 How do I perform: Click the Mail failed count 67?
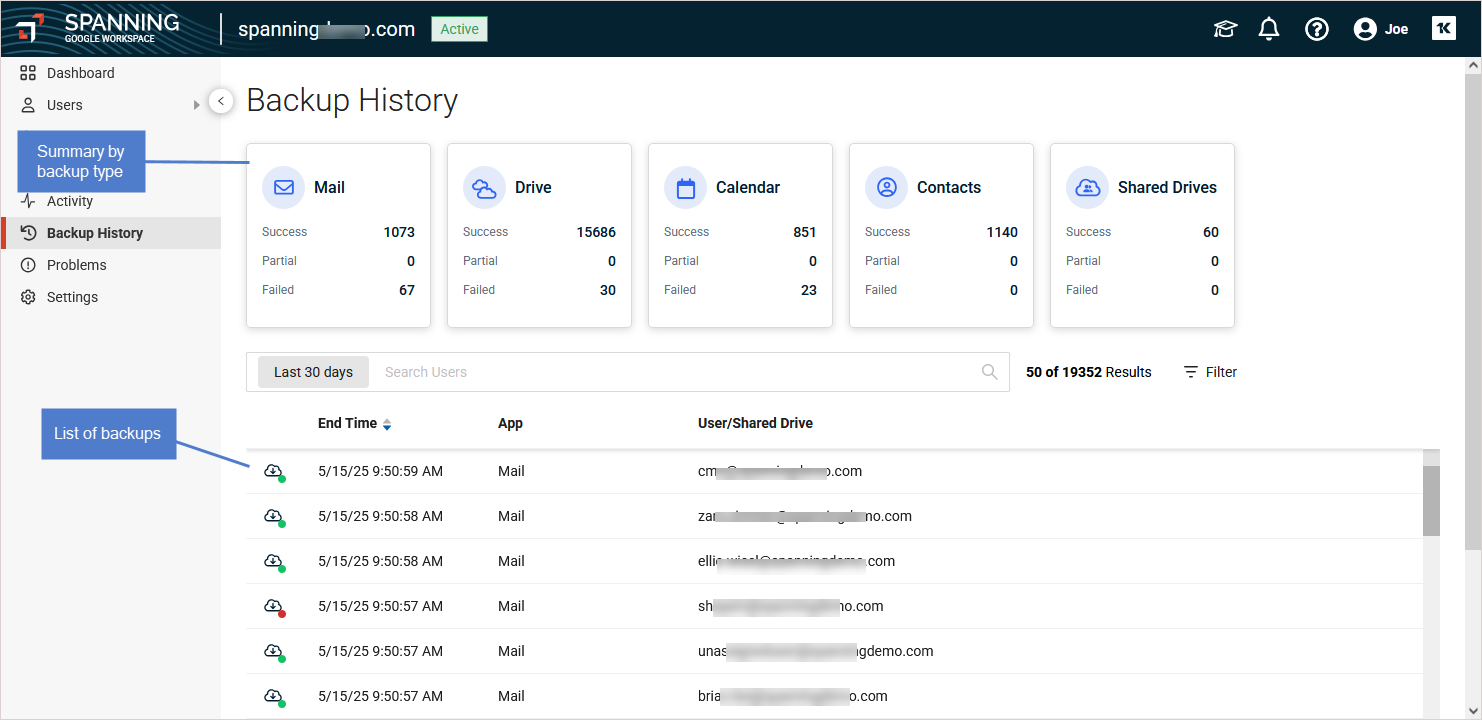coord(406,290)
